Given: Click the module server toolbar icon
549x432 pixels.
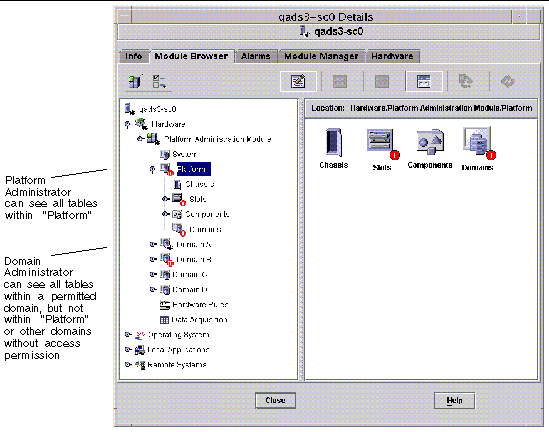Looking at the screenshot, I should [135, 81].
